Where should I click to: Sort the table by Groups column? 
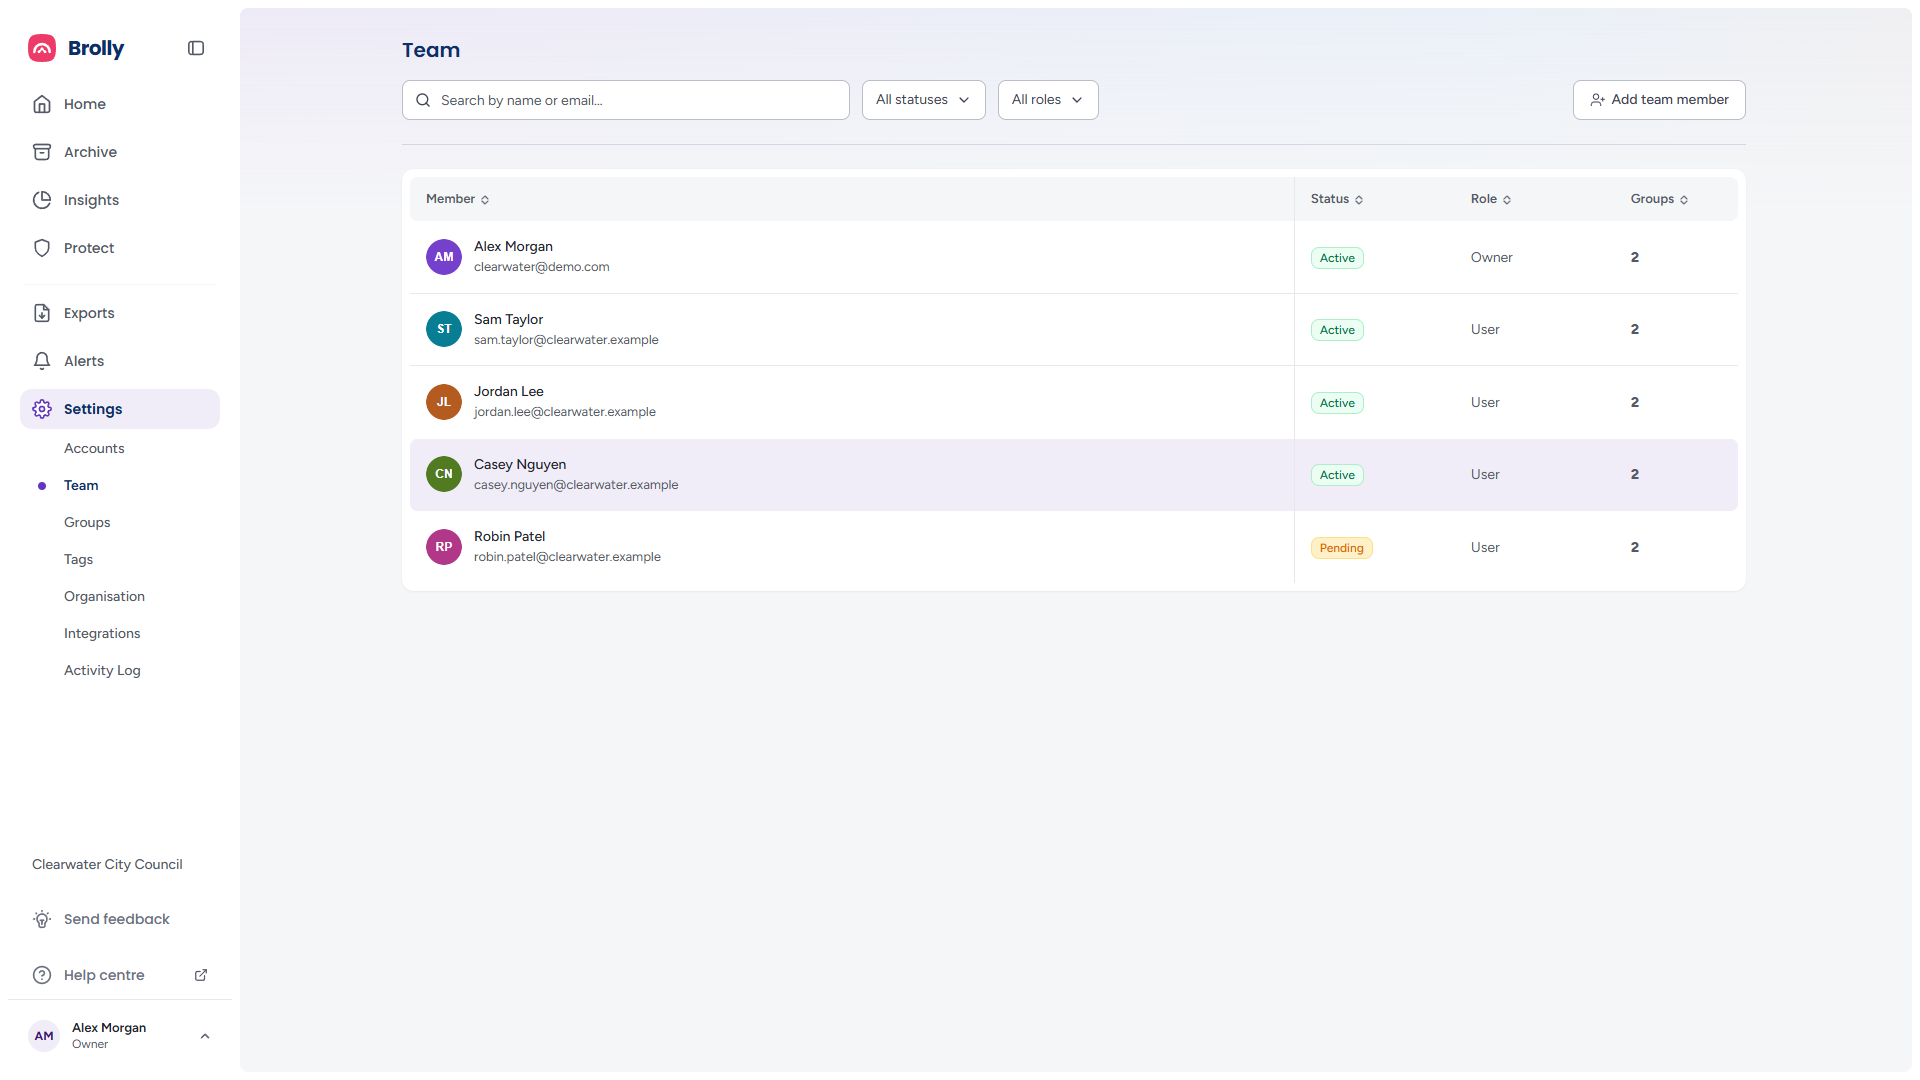click(x=1660, y=199)
